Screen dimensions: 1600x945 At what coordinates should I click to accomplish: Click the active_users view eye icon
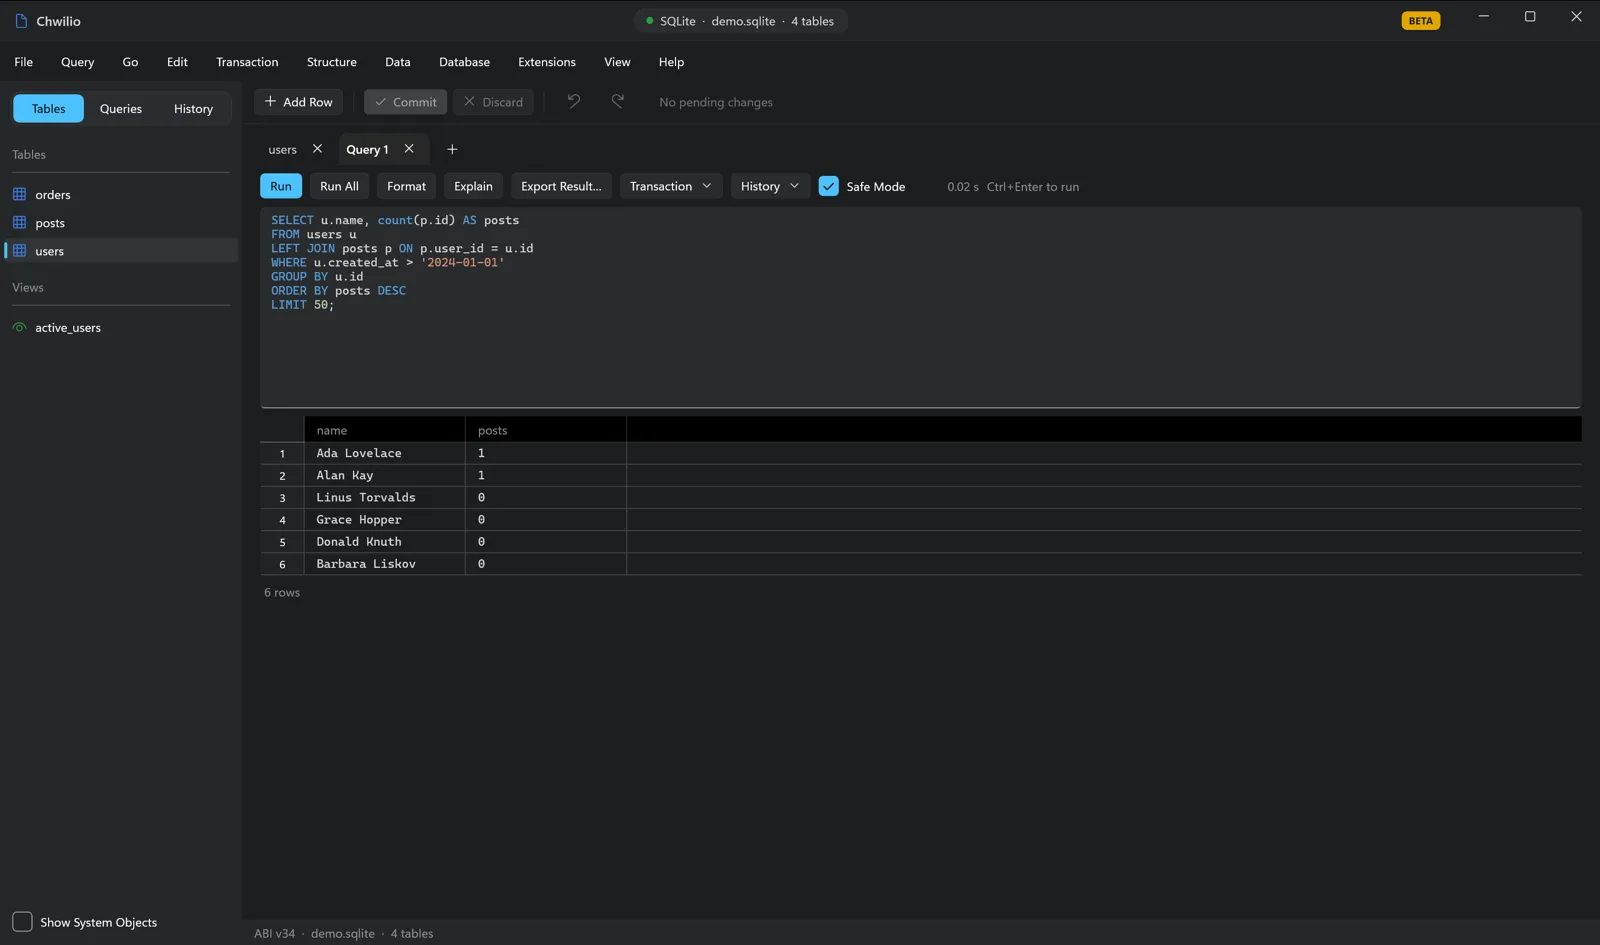(x=19, y=327)
